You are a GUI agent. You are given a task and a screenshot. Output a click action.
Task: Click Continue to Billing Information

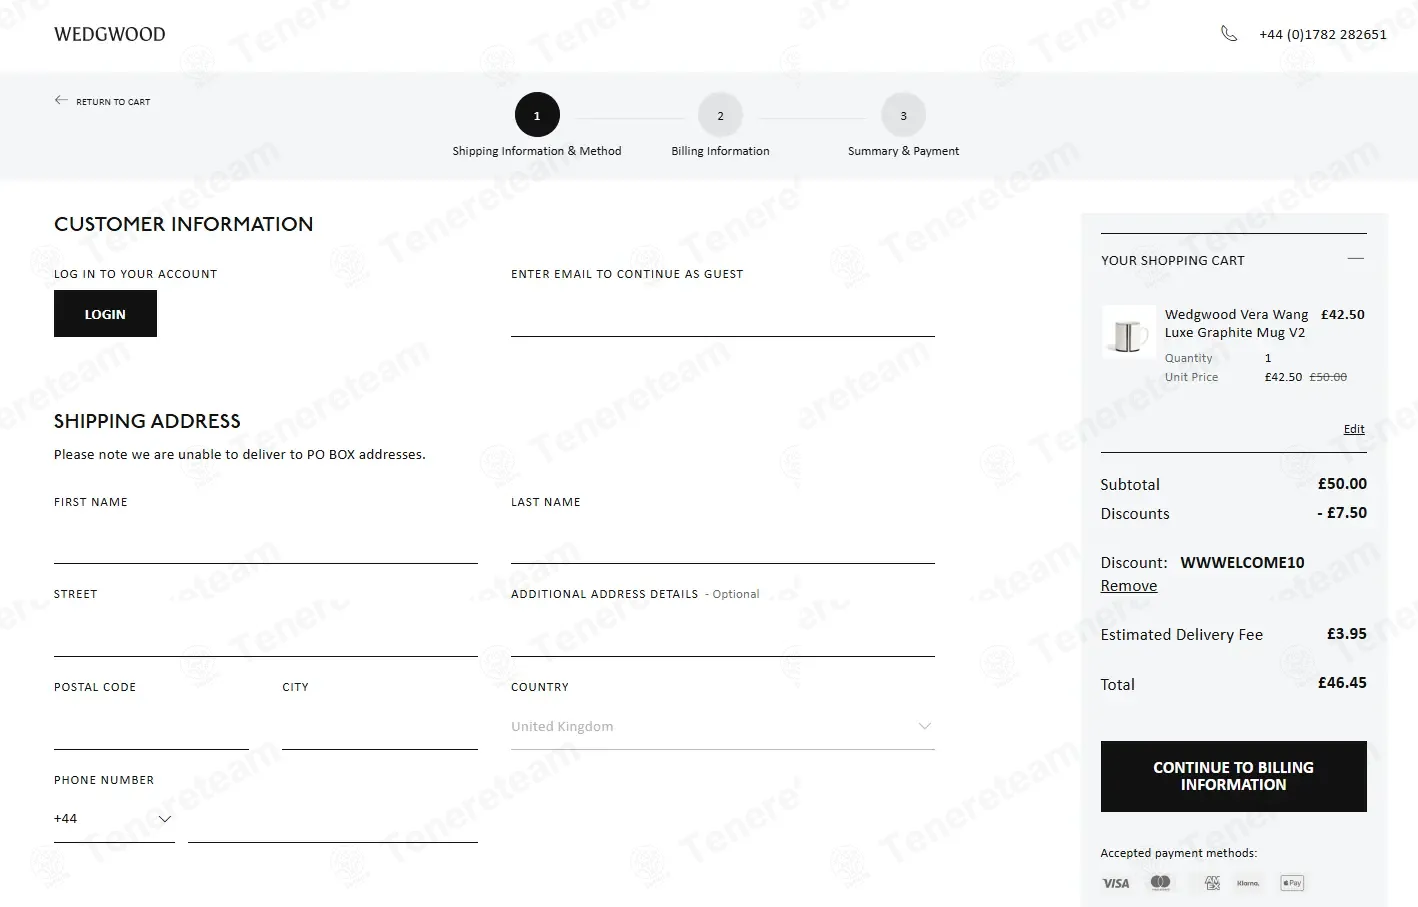pyautogui.click(x=1233, y=776)
